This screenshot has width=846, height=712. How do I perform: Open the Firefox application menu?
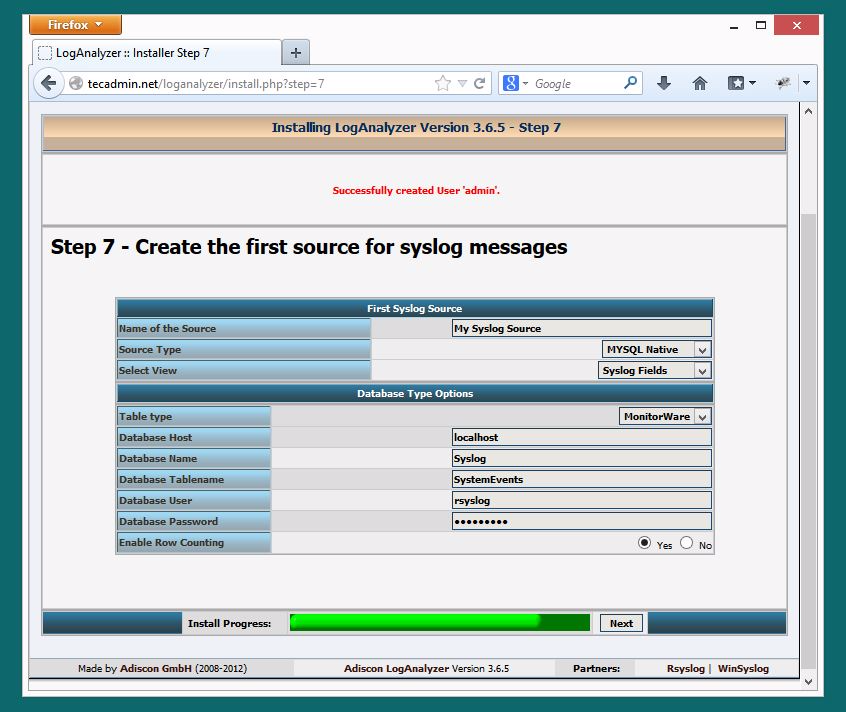(76, 25)
